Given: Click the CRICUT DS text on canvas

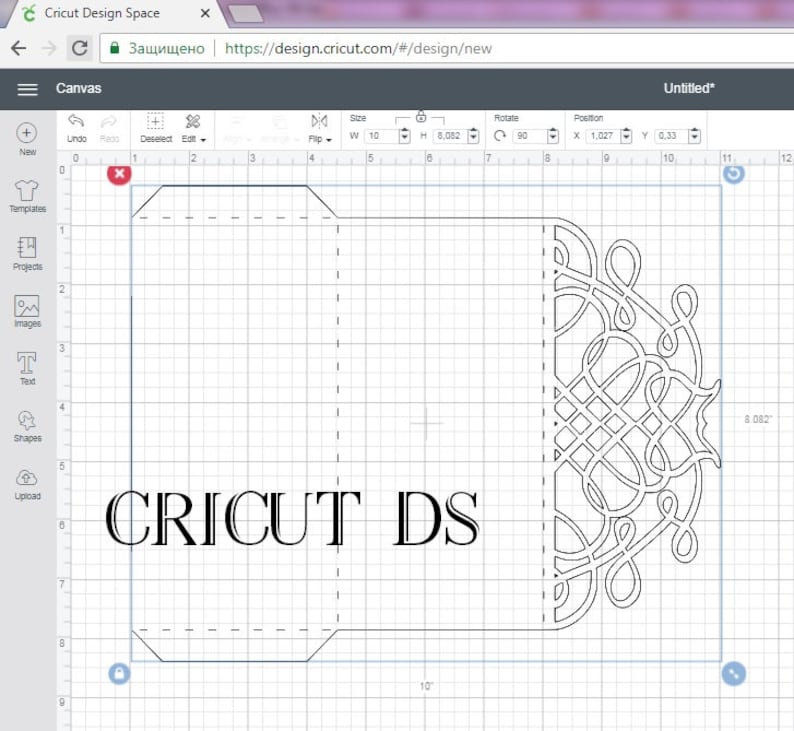Looking at the screenshot, I should click(292, 518).
